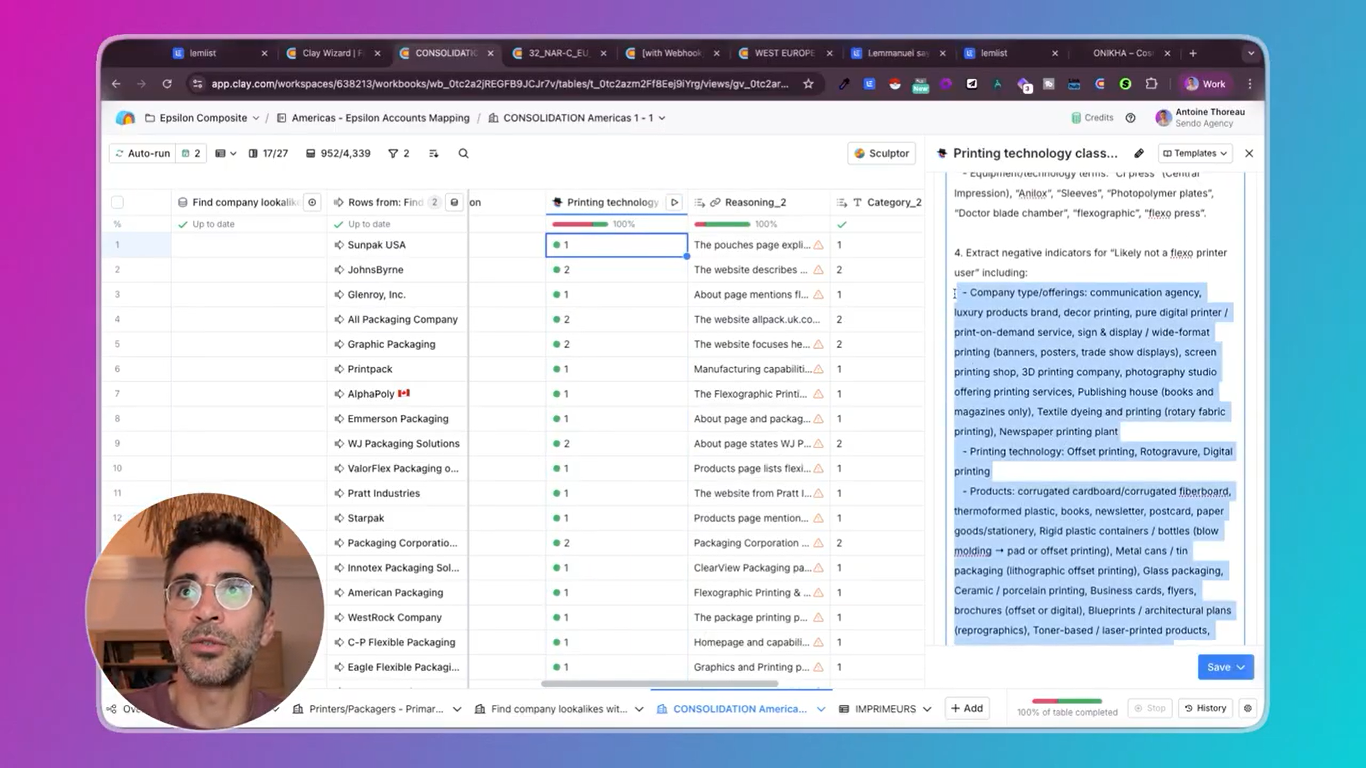Click the site info icon in address bar
Image resolution: width=1366 pixels, height=768 pixels.
click(197, 84)
